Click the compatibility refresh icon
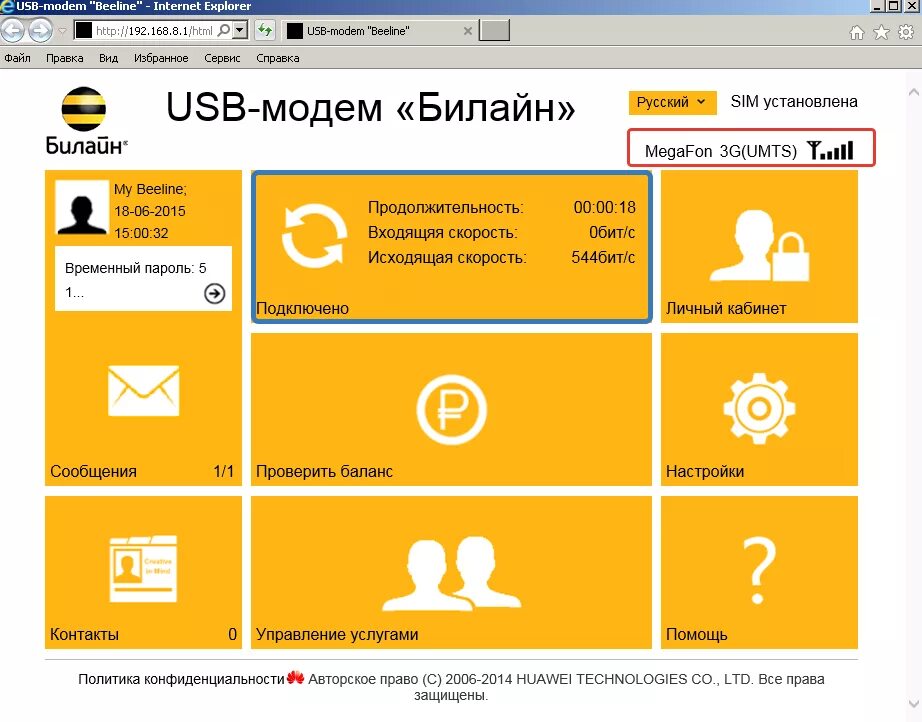Screen dimensions: 922x722 [265, 31]
